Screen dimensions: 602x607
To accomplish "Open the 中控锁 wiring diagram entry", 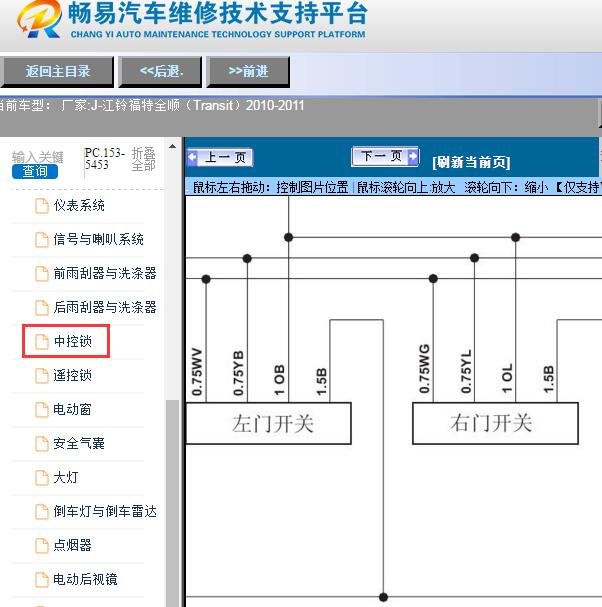I will tap(72, 341).
